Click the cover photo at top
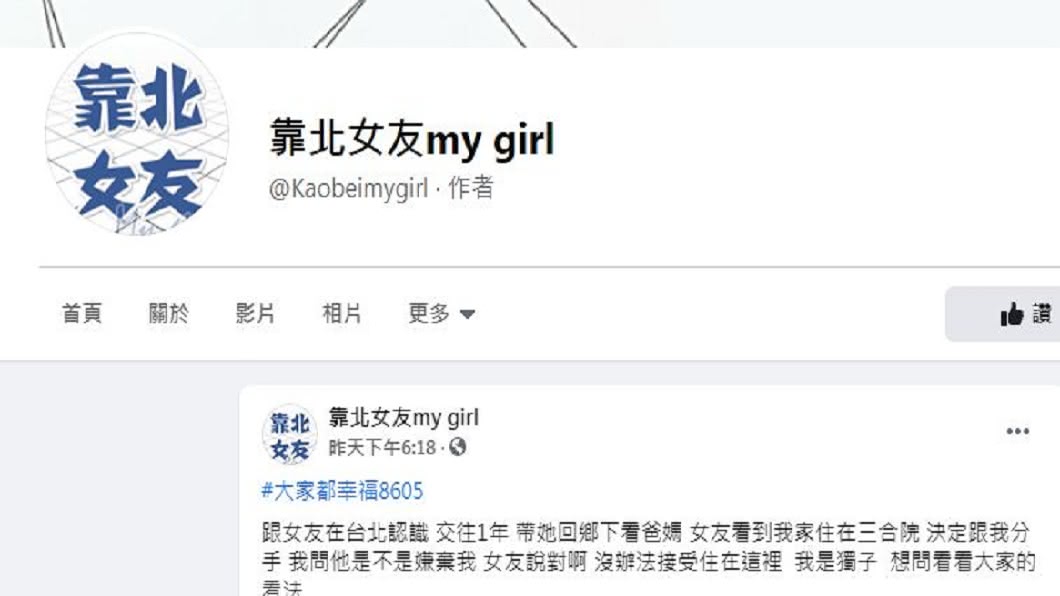Image resolution: width=1060 pixels, height=596 pixels. pyautogui.click(x=530, y=24)
